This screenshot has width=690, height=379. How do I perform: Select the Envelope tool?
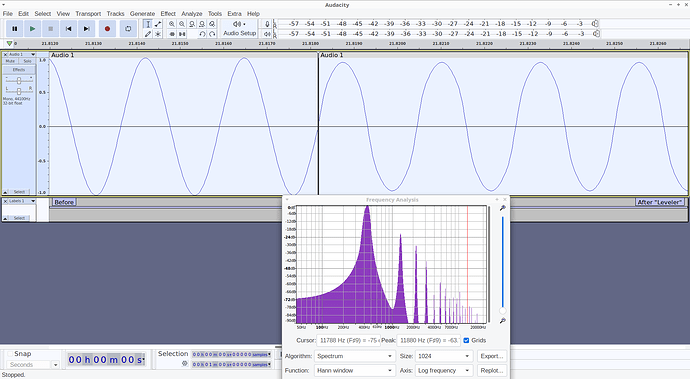tap(158, 24)
